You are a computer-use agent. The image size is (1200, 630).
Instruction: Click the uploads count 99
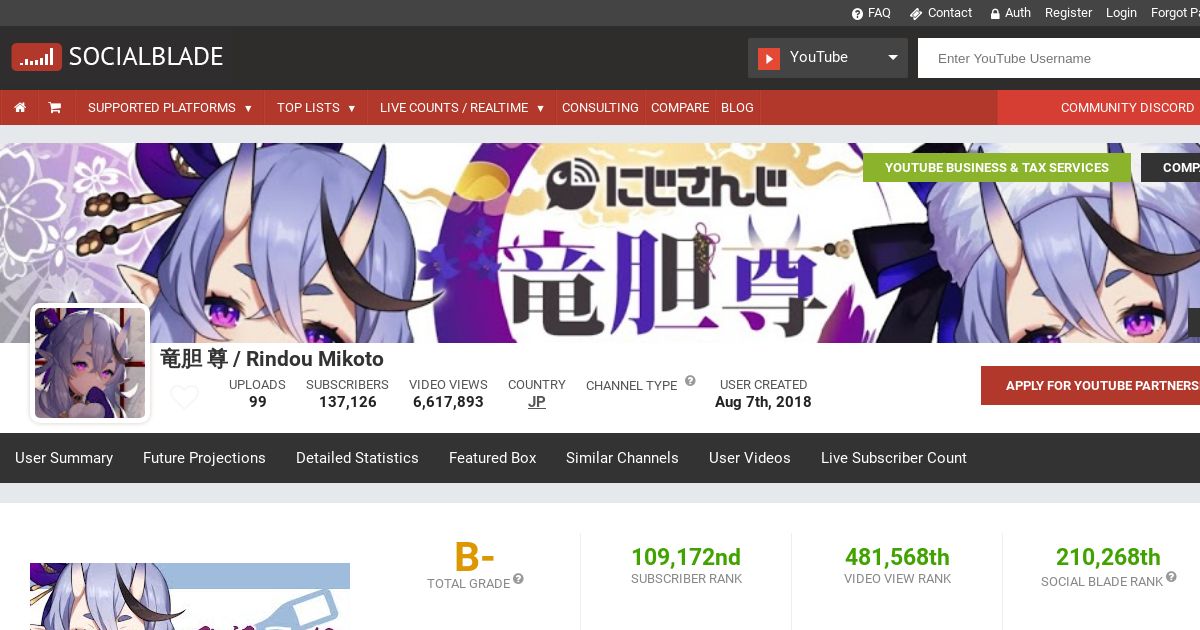point(258,402)
